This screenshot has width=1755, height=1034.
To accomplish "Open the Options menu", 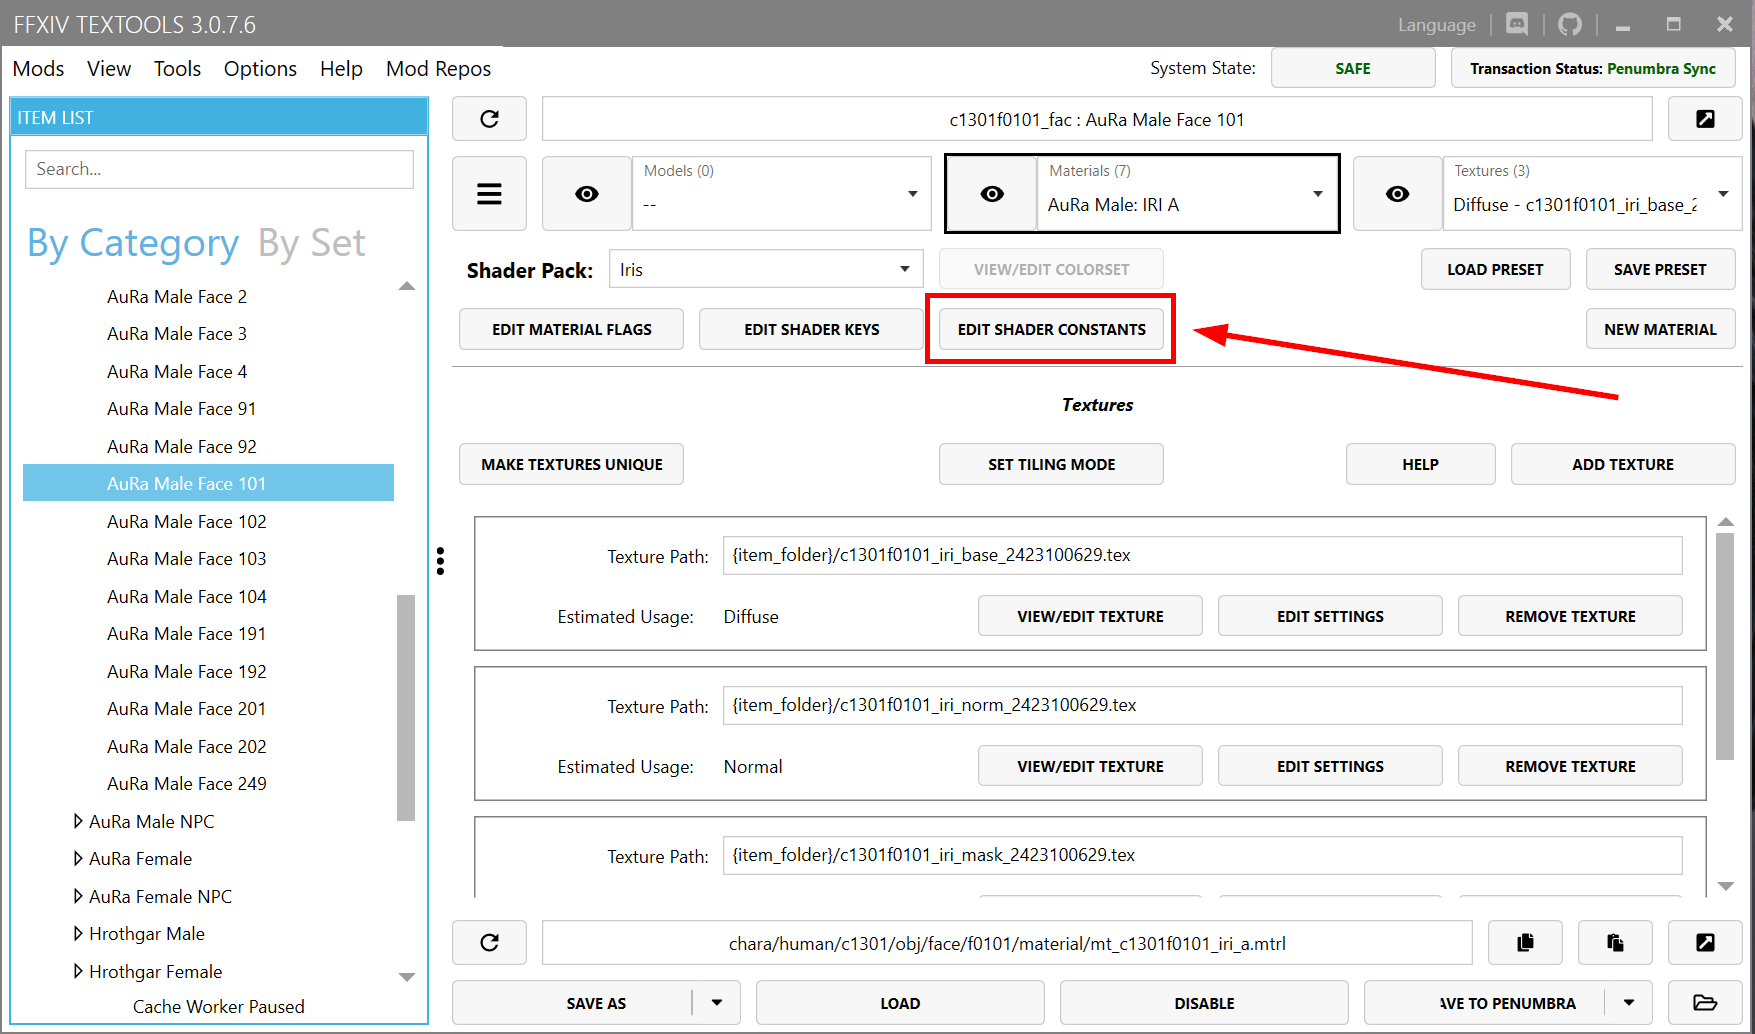I will 260,68.
